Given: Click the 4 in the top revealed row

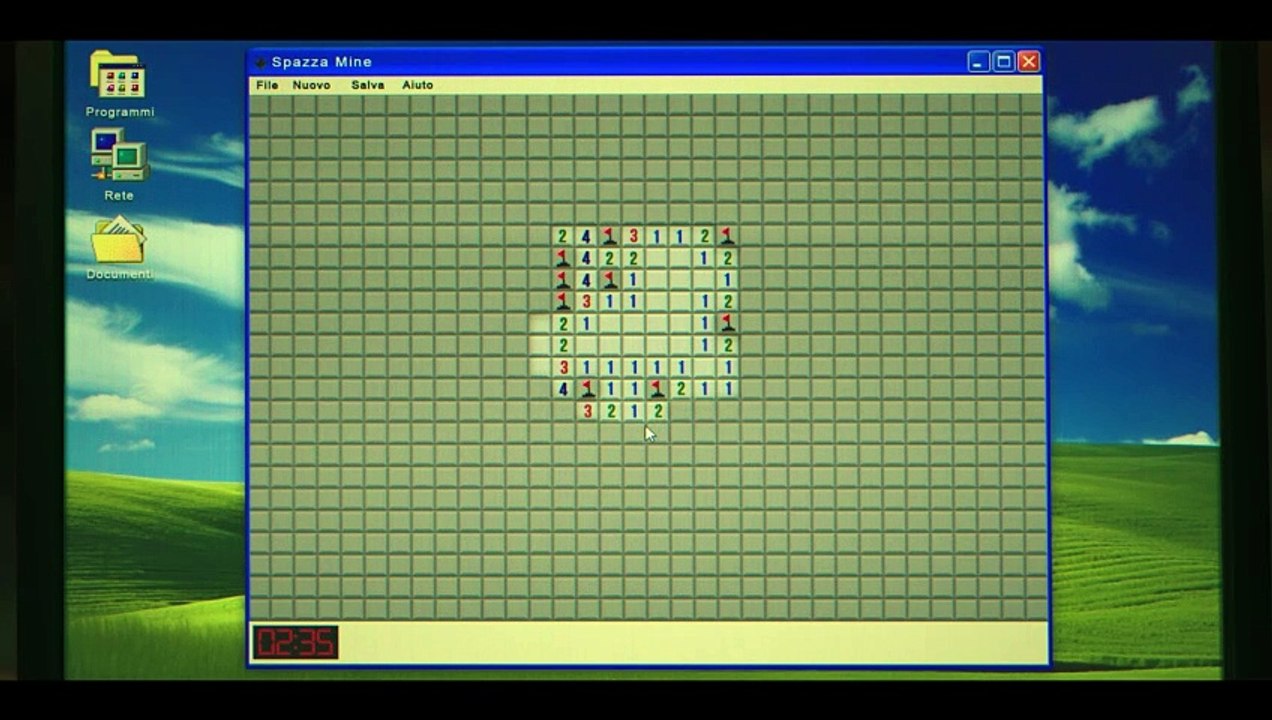Looking at the screenshot, I should (586, 236).
